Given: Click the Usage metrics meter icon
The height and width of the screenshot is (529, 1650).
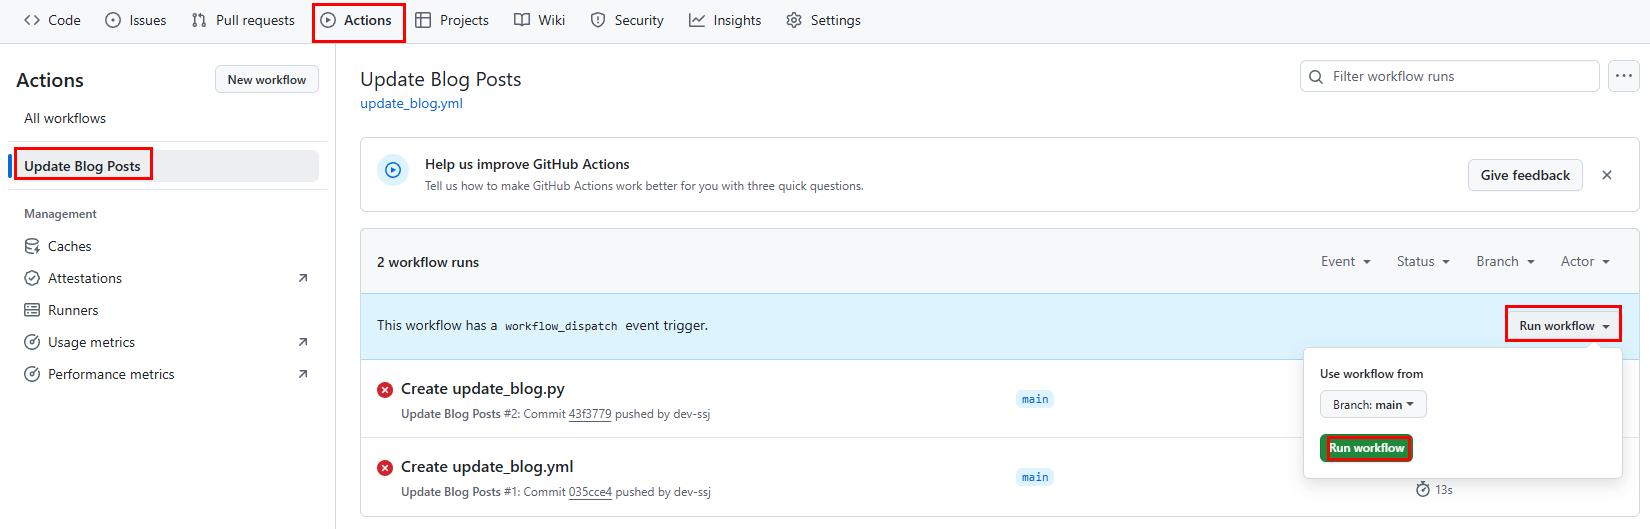Looking at the screenshot, I should click(32, 342).
